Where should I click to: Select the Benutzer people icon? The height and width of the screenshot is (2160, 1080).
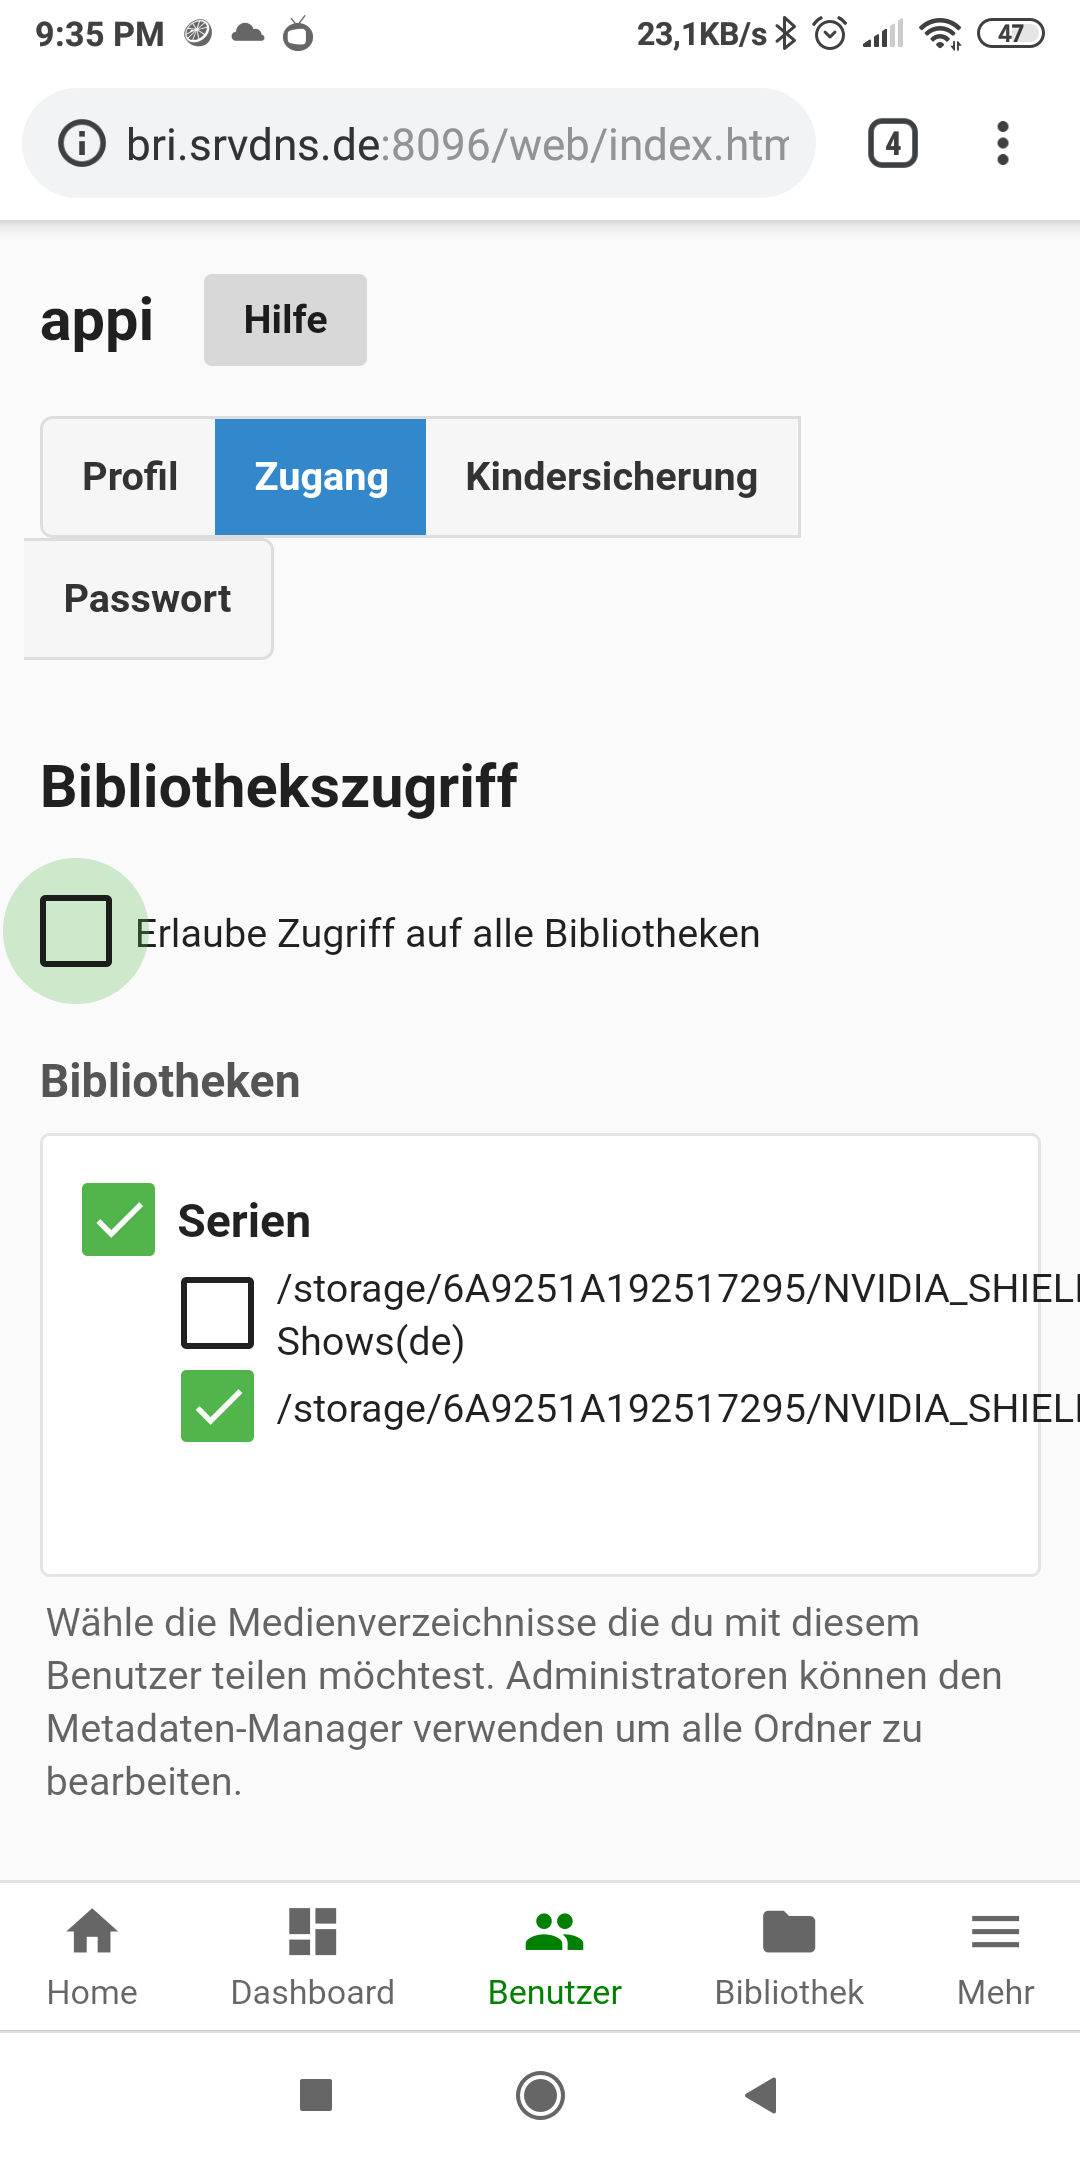click(x=554, y=1931)
